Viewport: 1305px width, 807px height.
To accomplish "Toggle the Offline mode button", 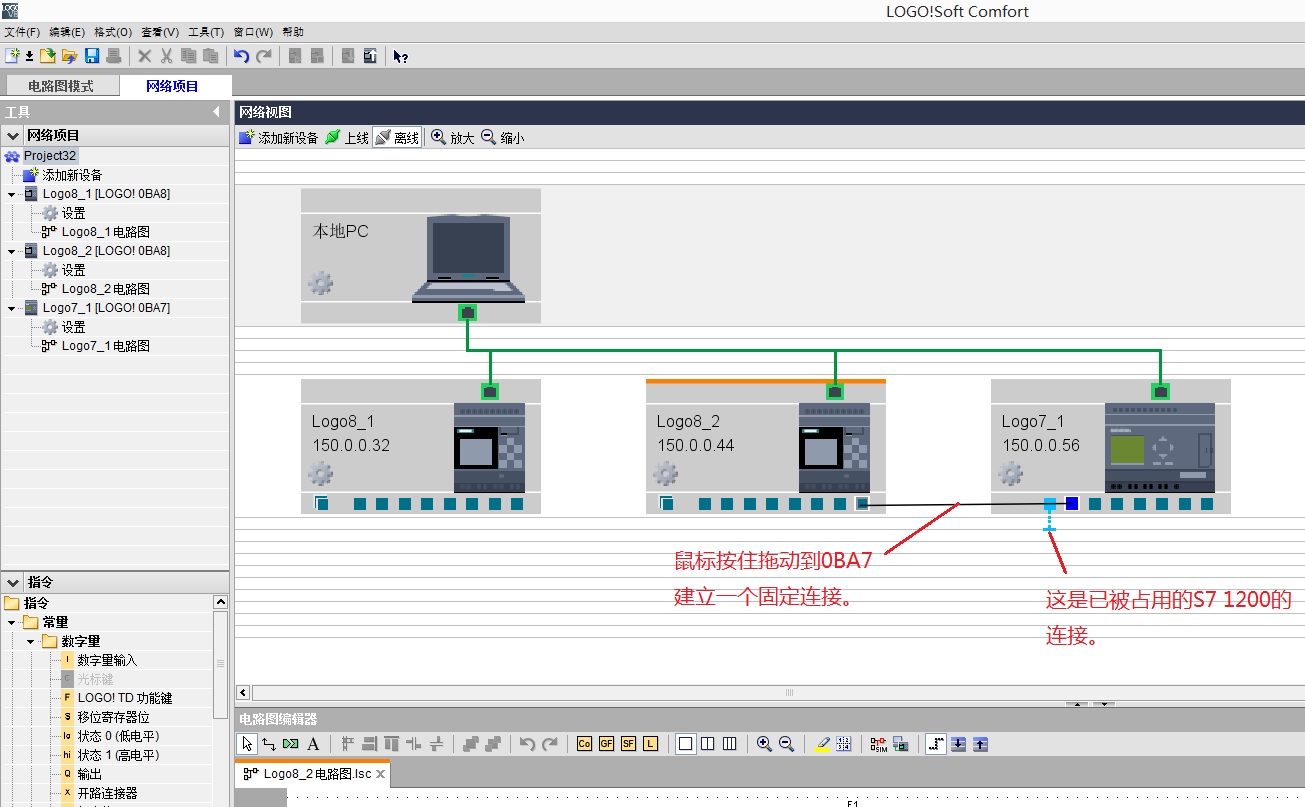I will [397, 138].
